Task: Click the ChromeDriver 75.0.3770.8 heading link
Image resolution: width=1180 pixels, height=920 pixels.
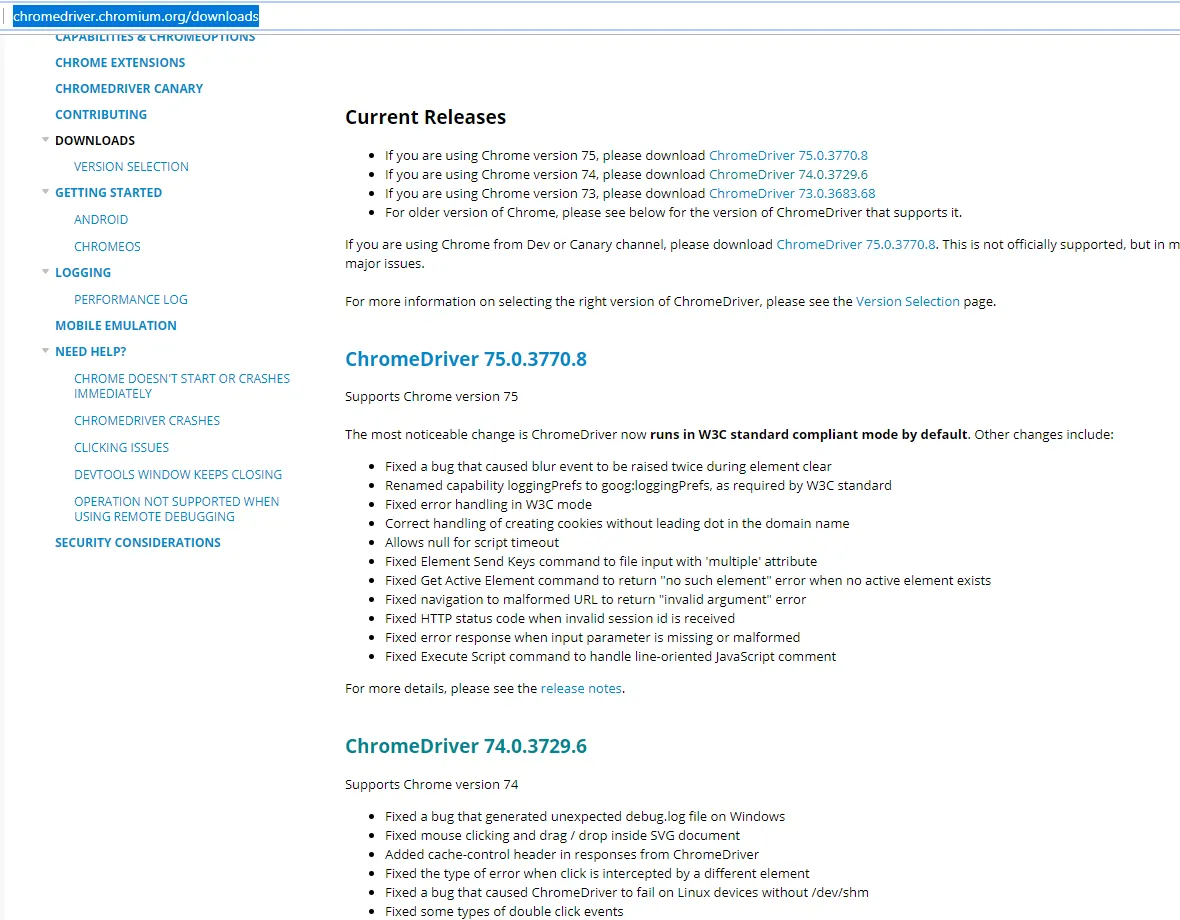Action: [x=466, y=359]
